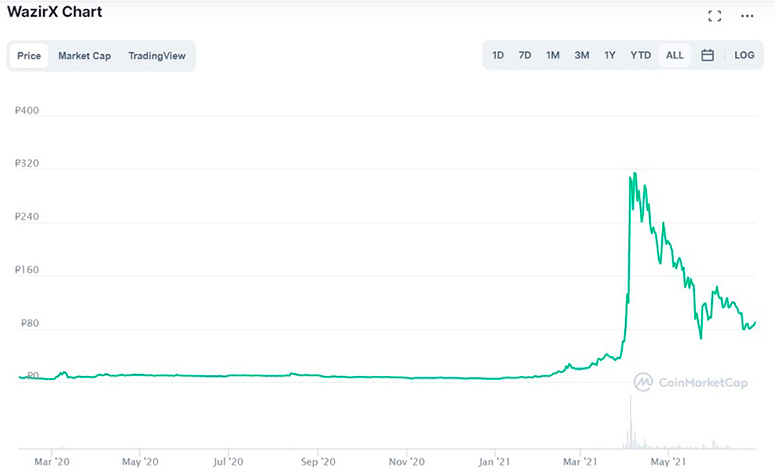The image size is (775, 475).
Task: Select the 1D time range
Action: click(498, 56)
